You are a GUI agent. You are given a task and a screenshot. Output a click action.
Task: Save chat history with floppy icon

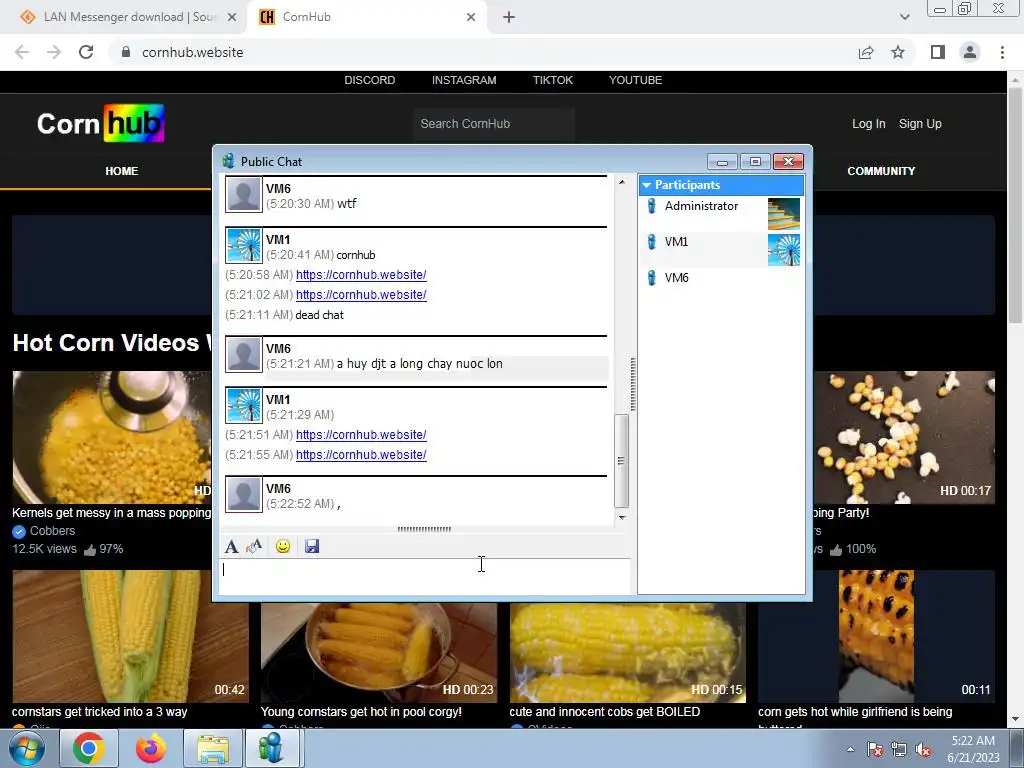coord(312,546)
